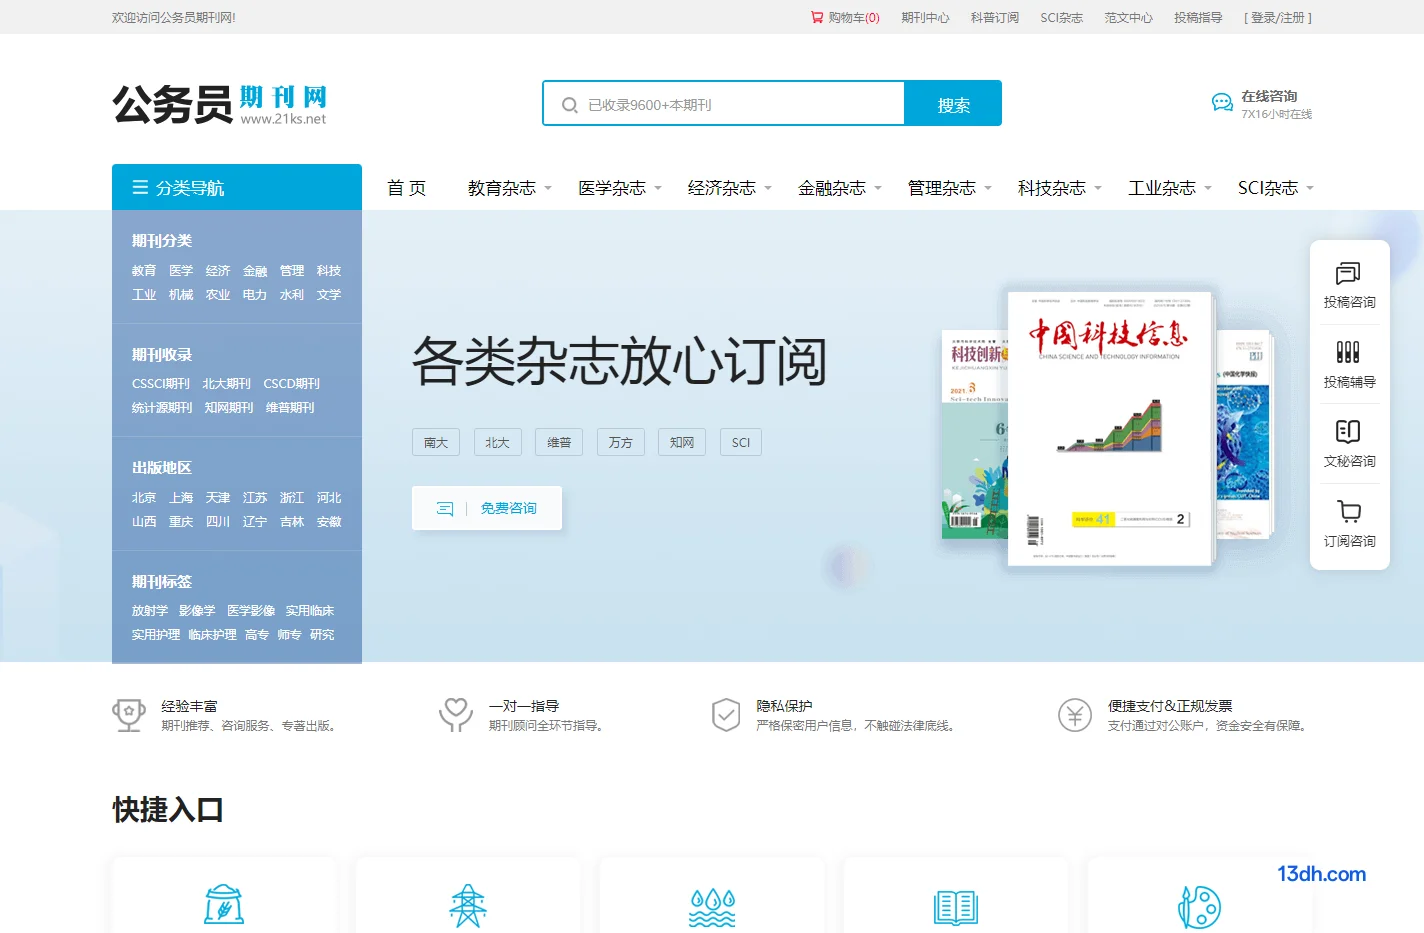Click the 分类导航 category header
Viewport: 1424px width, 933px height.
click(237, 187)
